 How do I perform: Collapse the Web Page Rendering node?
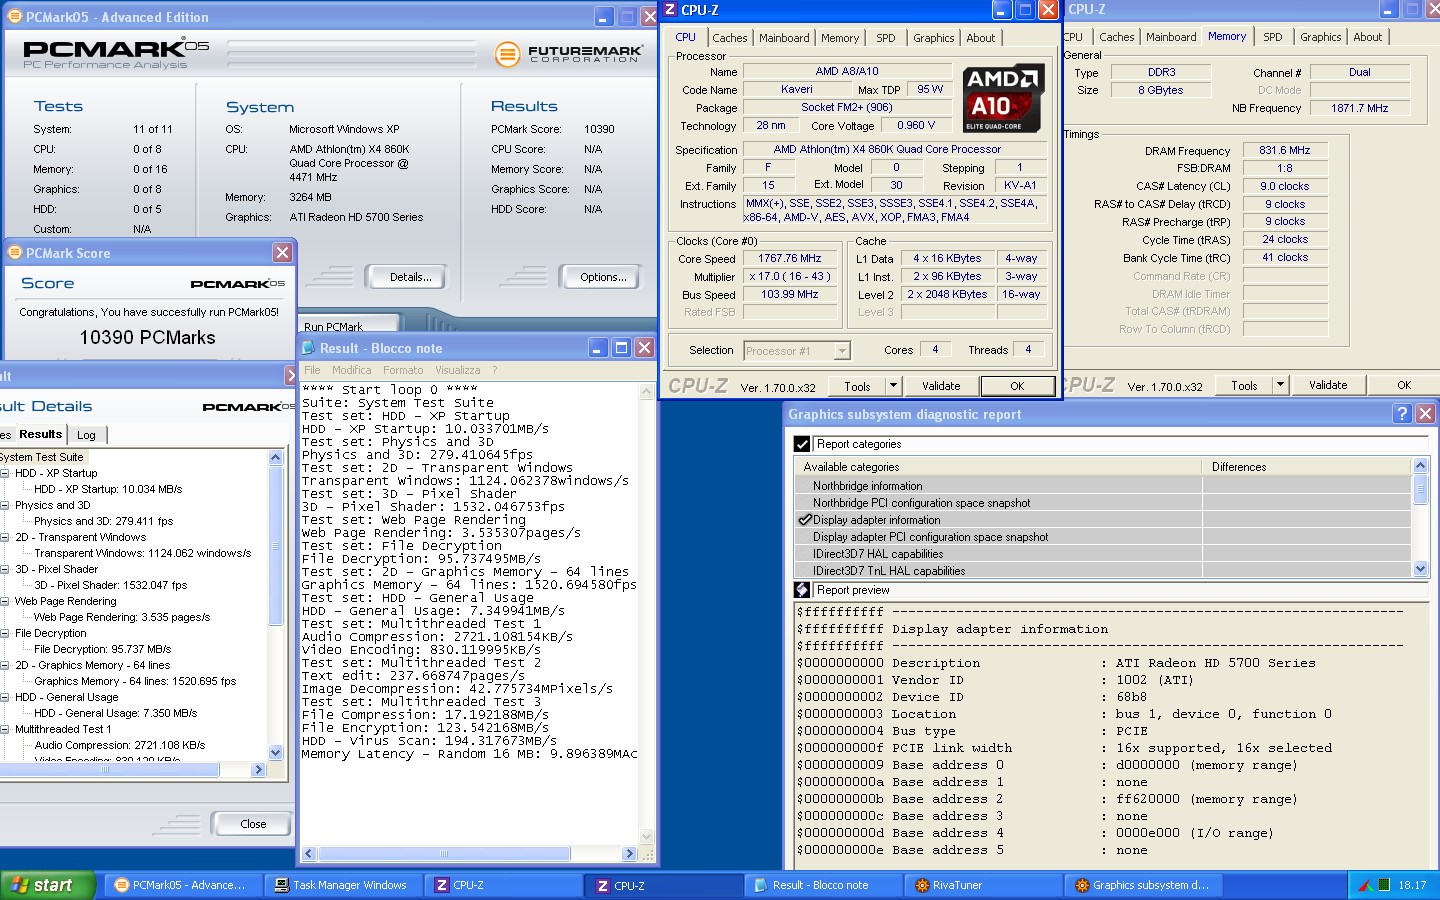4,601
